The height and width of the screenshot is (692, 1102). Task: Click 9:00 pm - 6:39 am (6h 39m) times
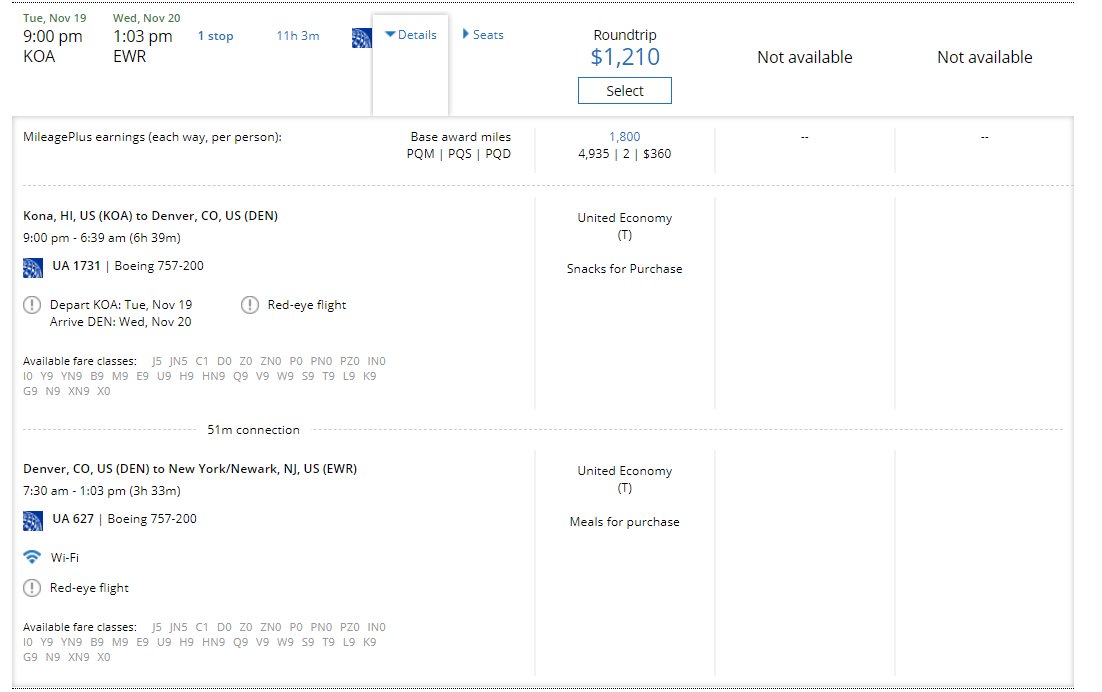[102, 237]
